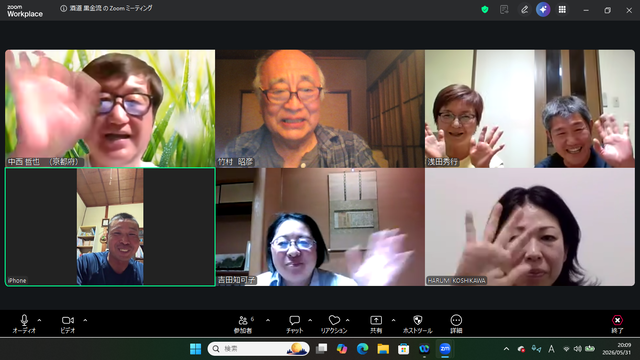Viewport: 640px width, 360px height.
Task: Click the 吉田知可子 name label
Action: click(x=237, y=280)
